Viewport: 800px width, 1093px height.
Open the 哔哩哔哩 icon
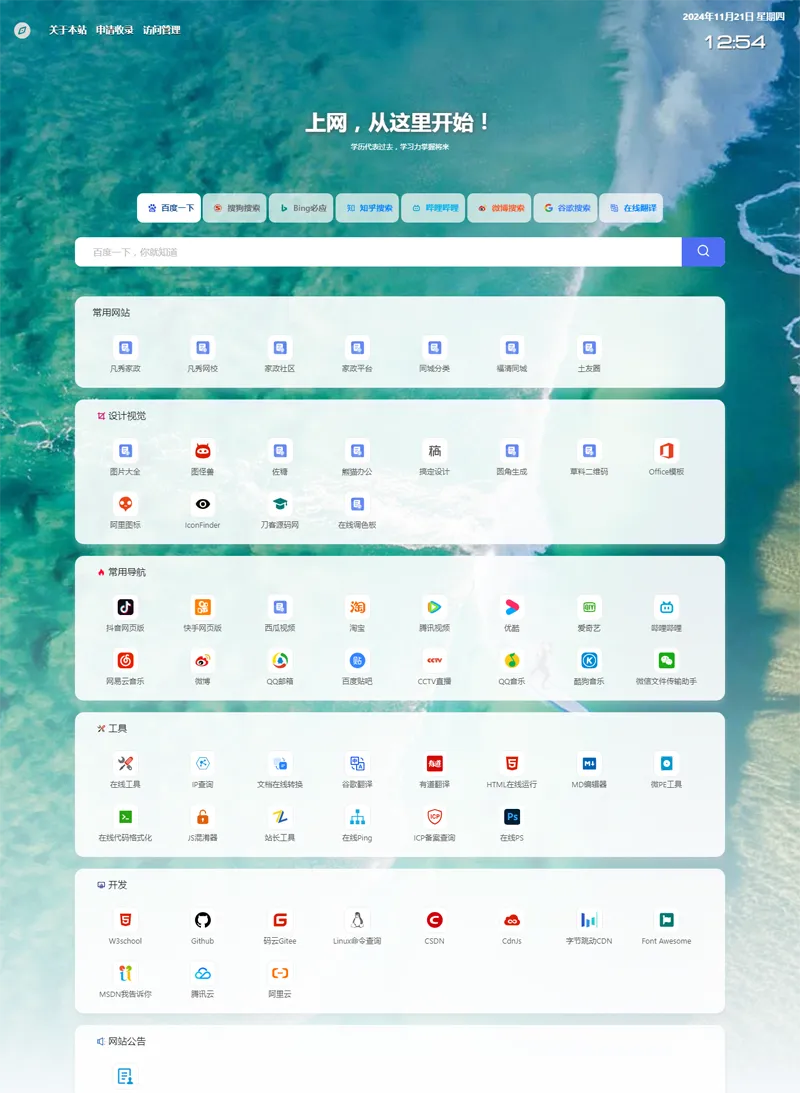[665, 609]
